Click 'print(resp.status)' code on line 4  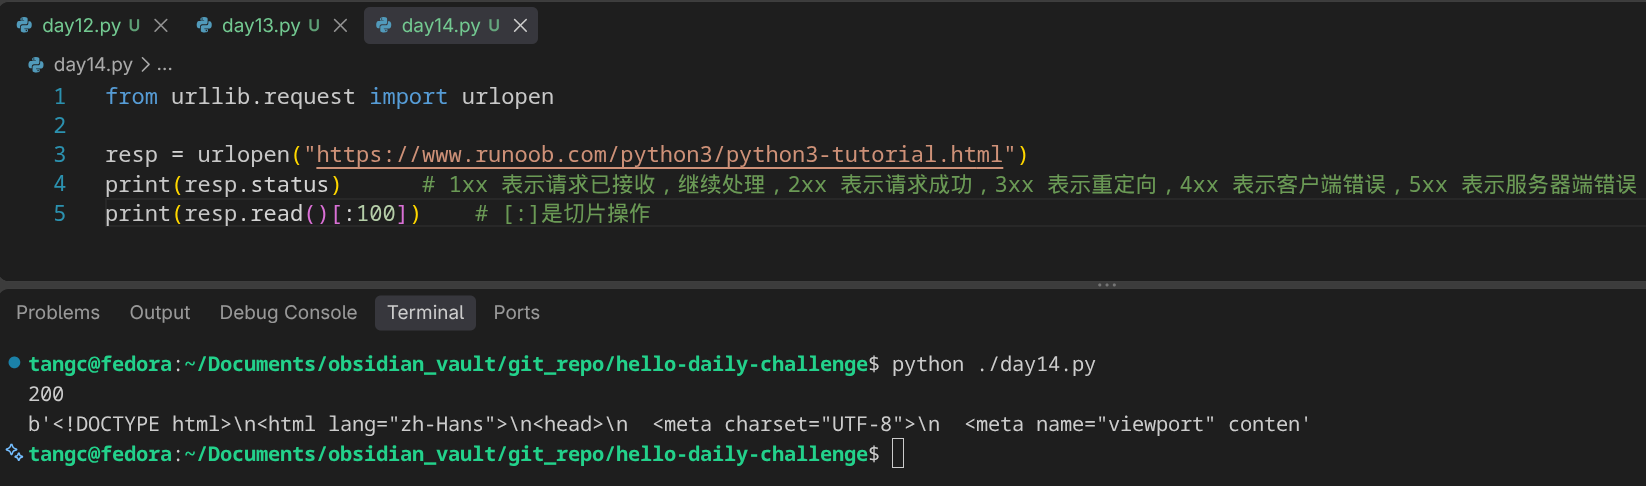pyautogui.click(x=223, y=185)
